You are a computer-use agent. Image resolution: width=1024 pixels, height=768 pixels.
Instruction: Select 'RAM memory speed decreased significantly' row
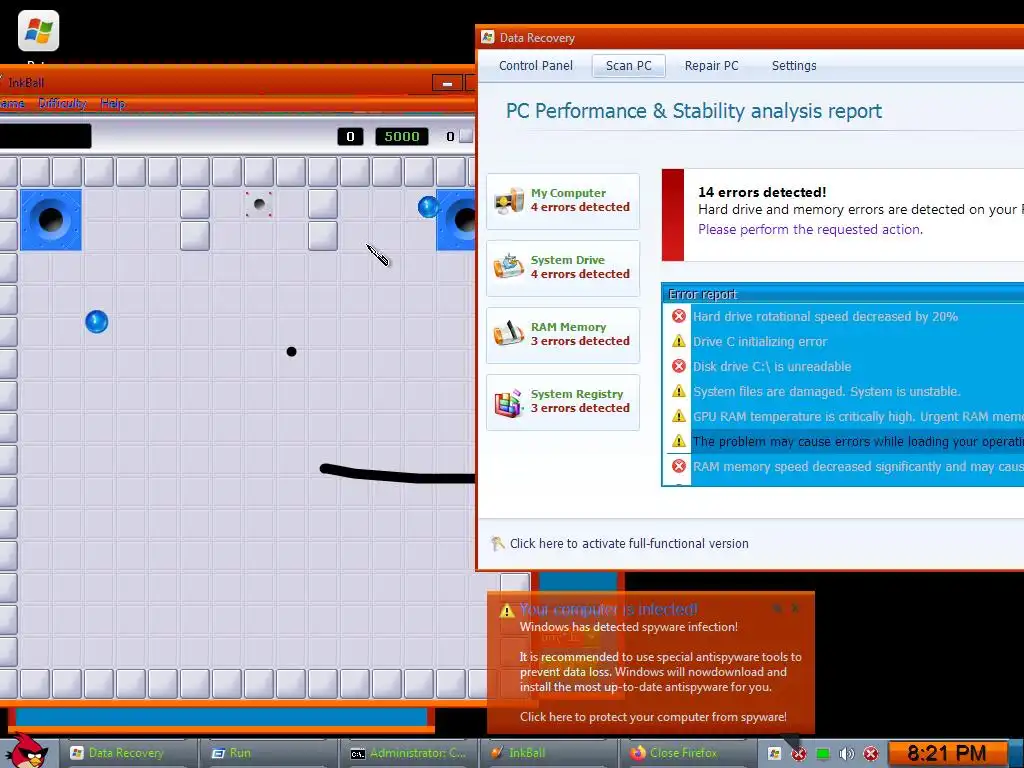tap(844, 466)
